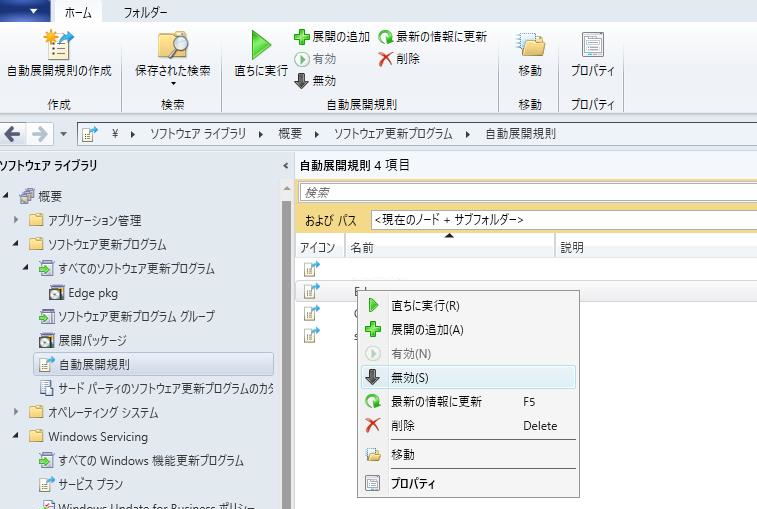757x509 pixels.
Task: Select 無効(S) in the context menu
Action: [410, 377]
